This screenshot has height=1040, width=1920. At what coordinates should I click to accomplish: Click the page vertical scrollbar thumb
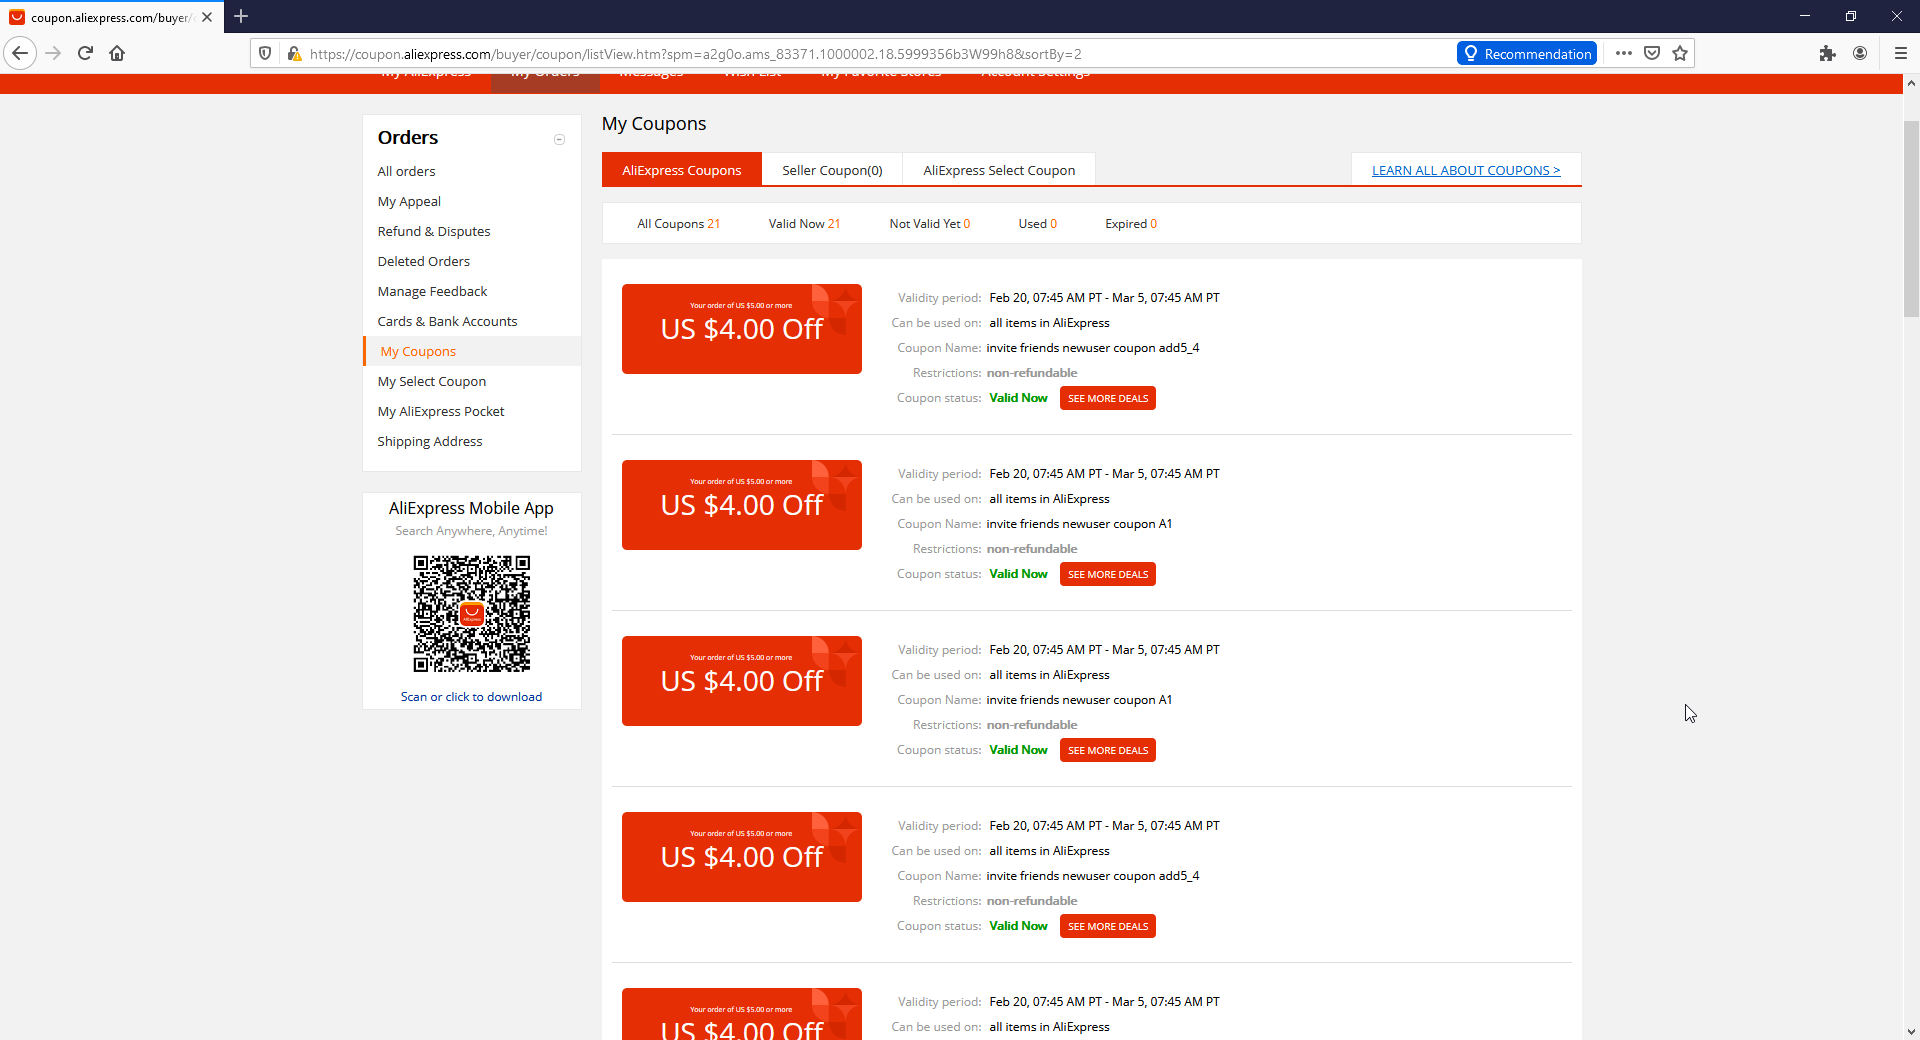point(1911,219)
